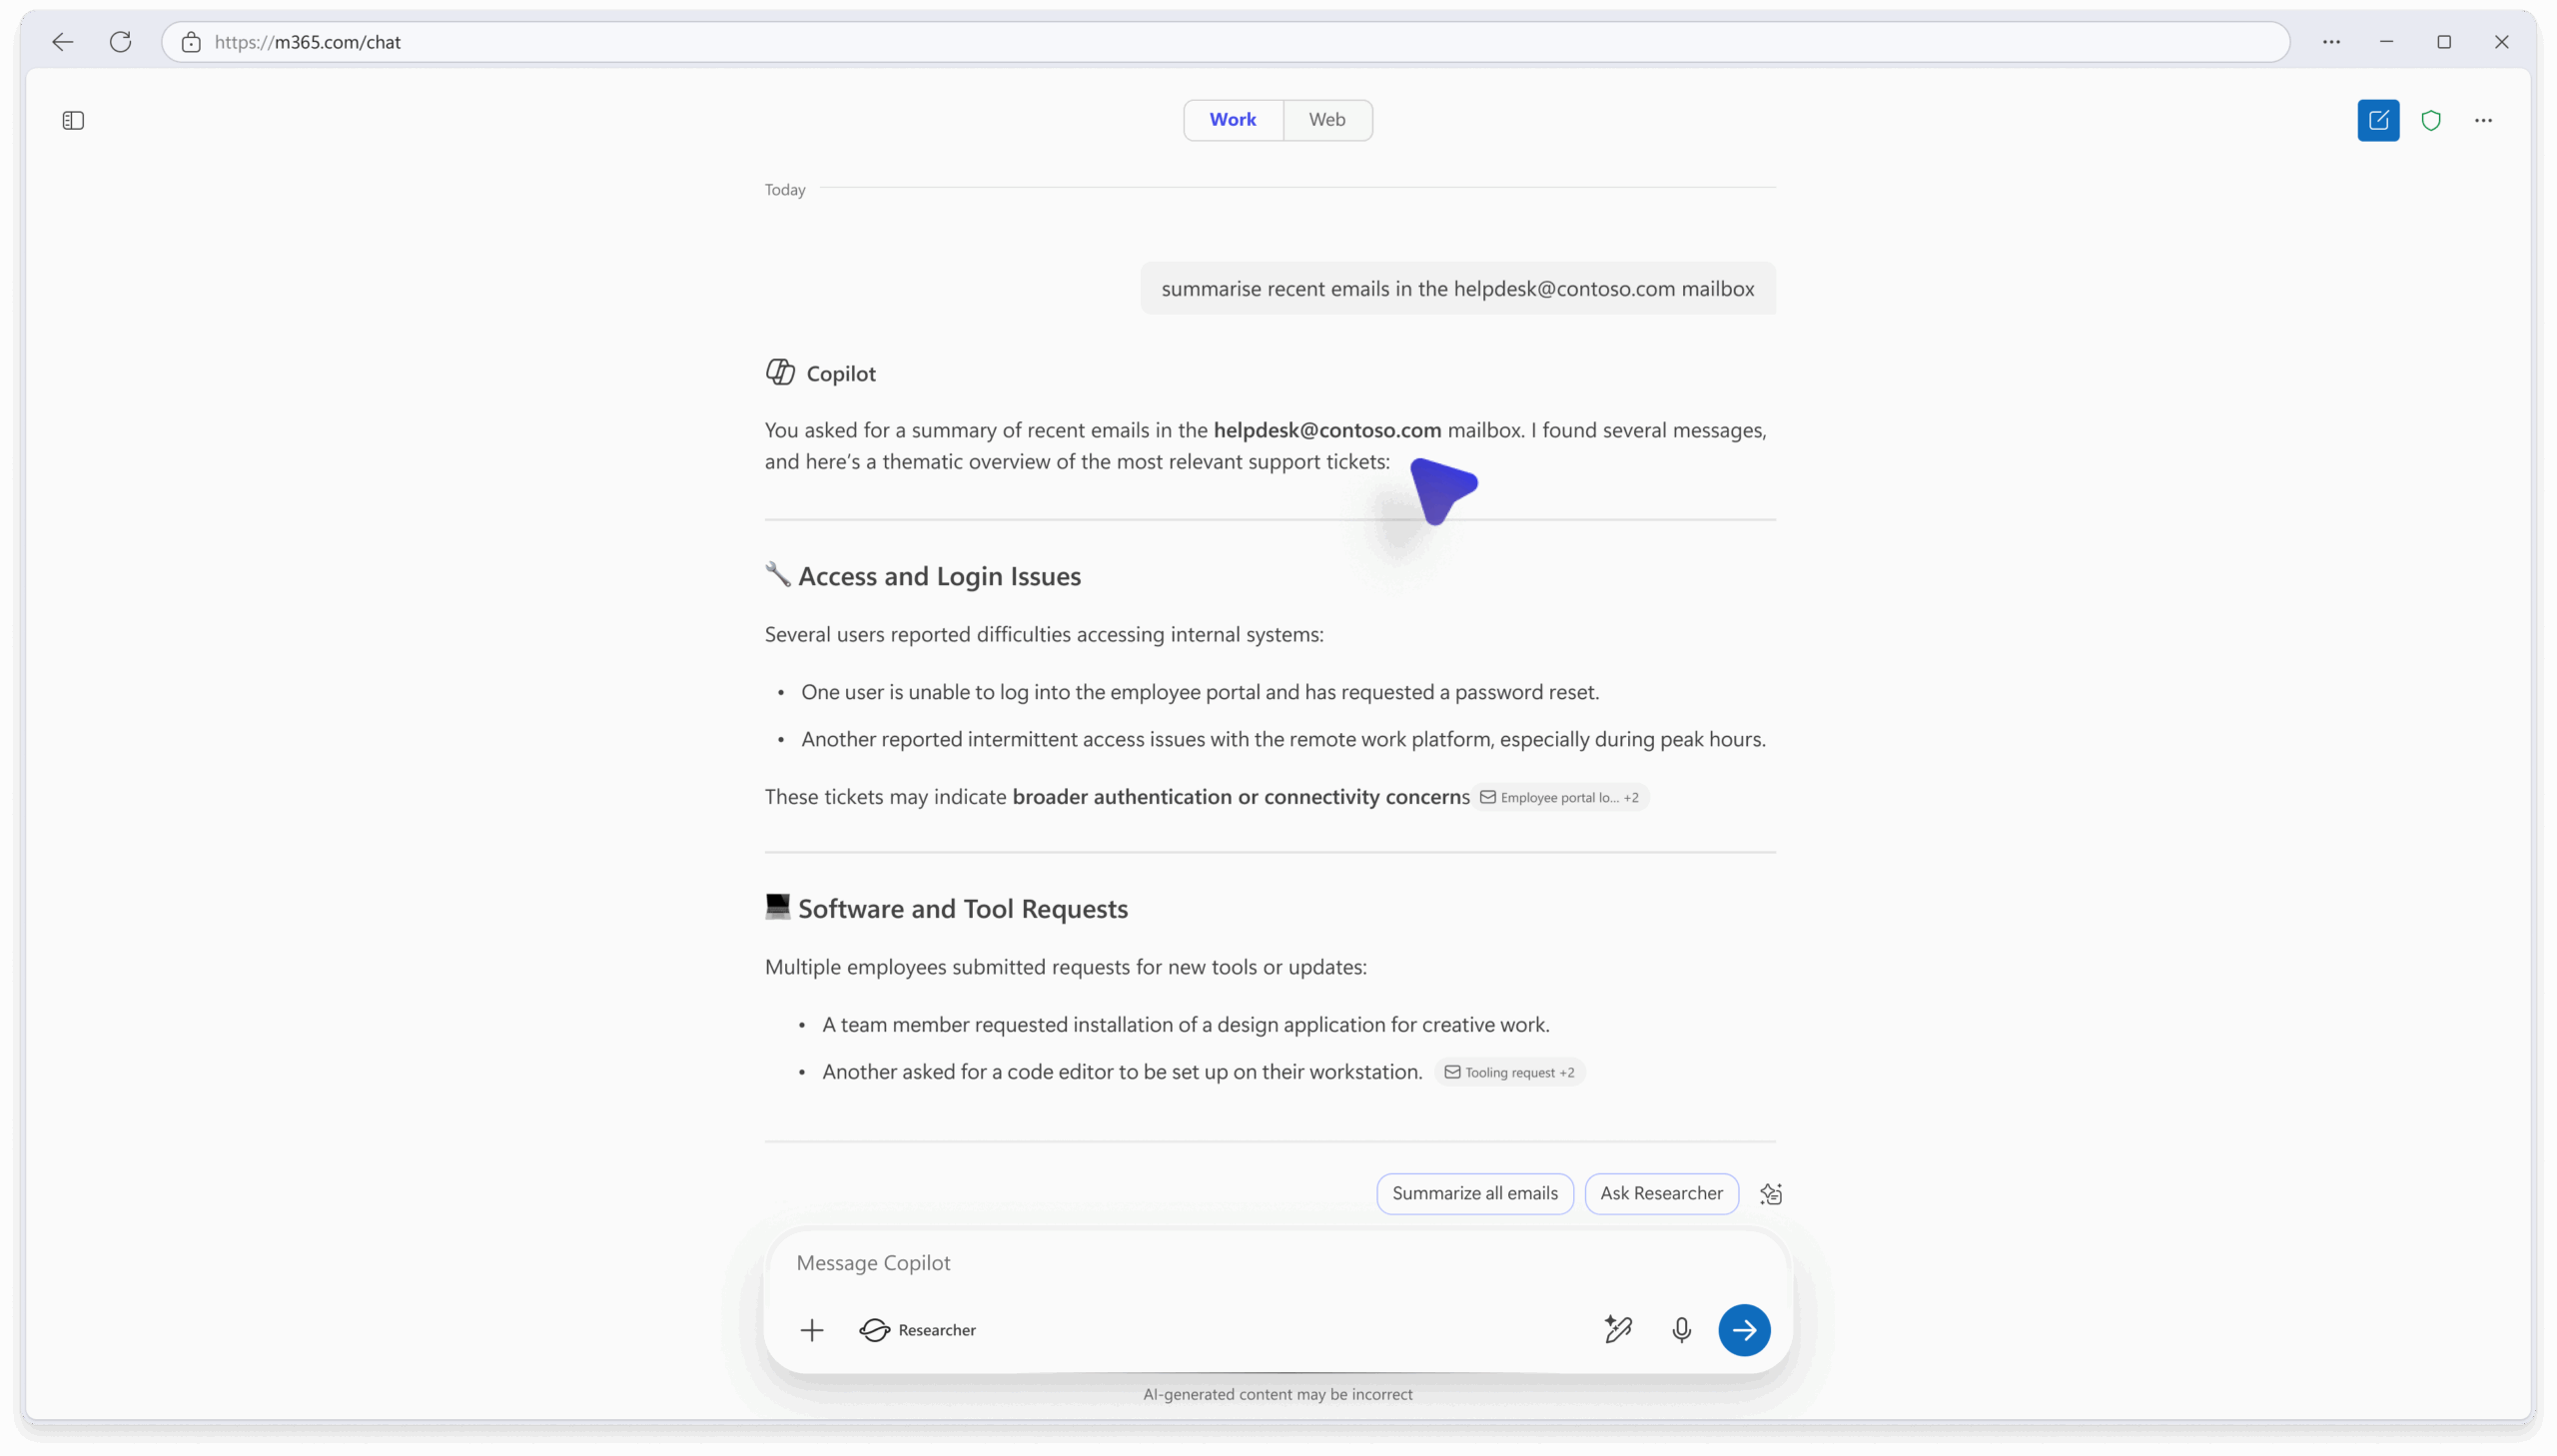Switch to the Work tab
Image resolution: width=2557 pixels, height=1456 pixels.
1232,120
